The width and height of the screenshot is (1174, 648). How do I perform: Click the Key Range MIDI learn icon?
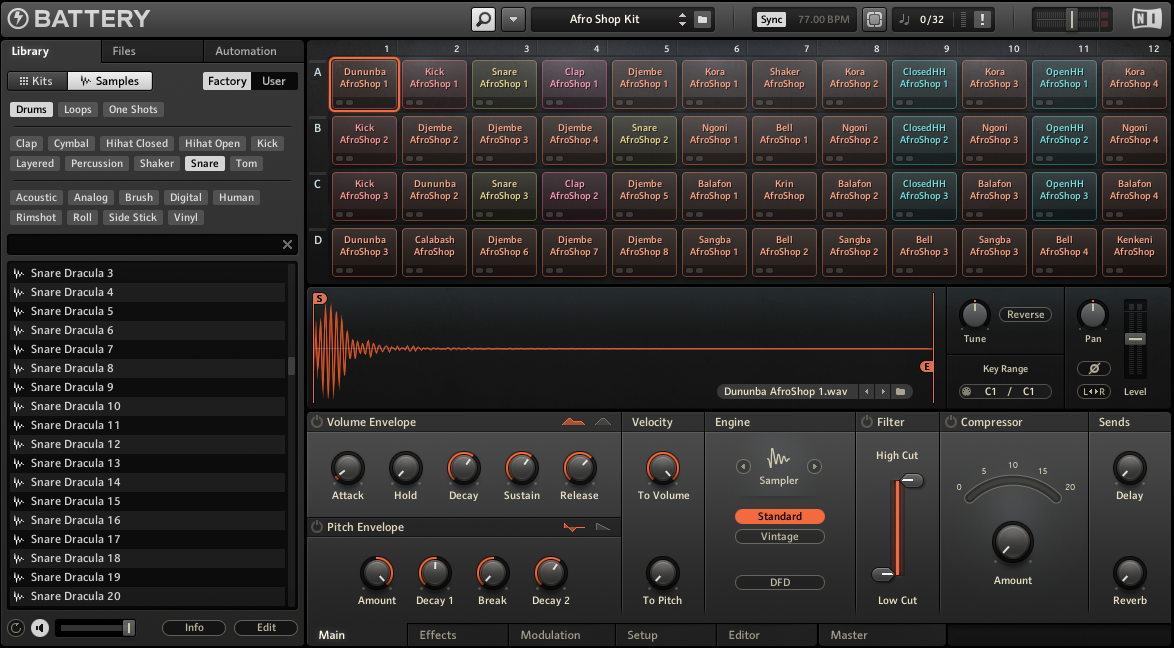pyautogui.click(x=967, y=392)
